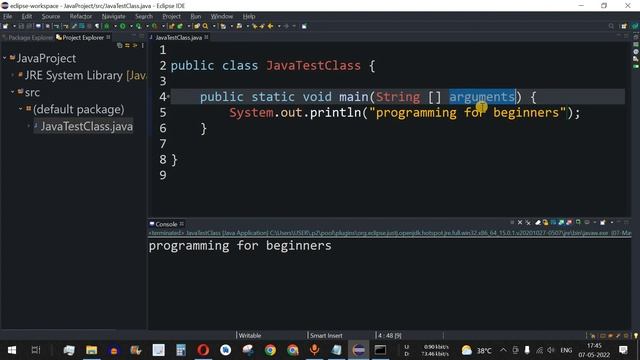Click the New Java Package icon
This screenshot has width=640, height=360.
click(171, 26)
